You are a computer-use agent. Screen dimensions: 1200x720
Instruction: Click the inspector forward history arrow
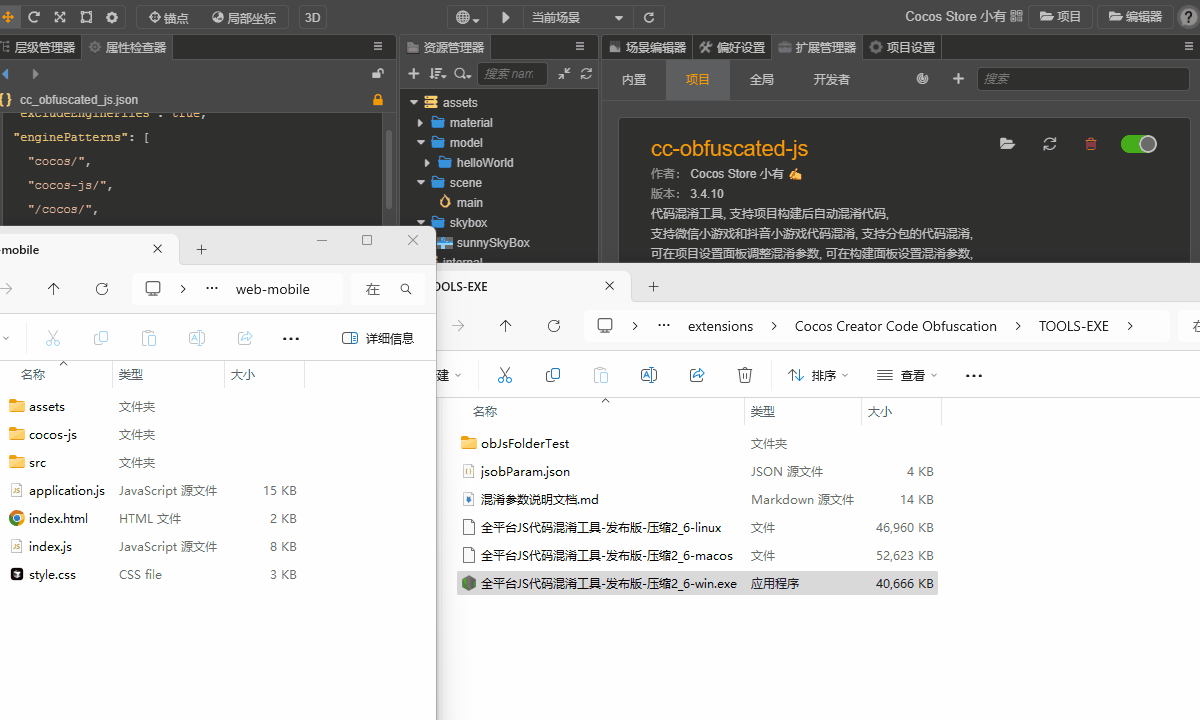coord(35,74)
